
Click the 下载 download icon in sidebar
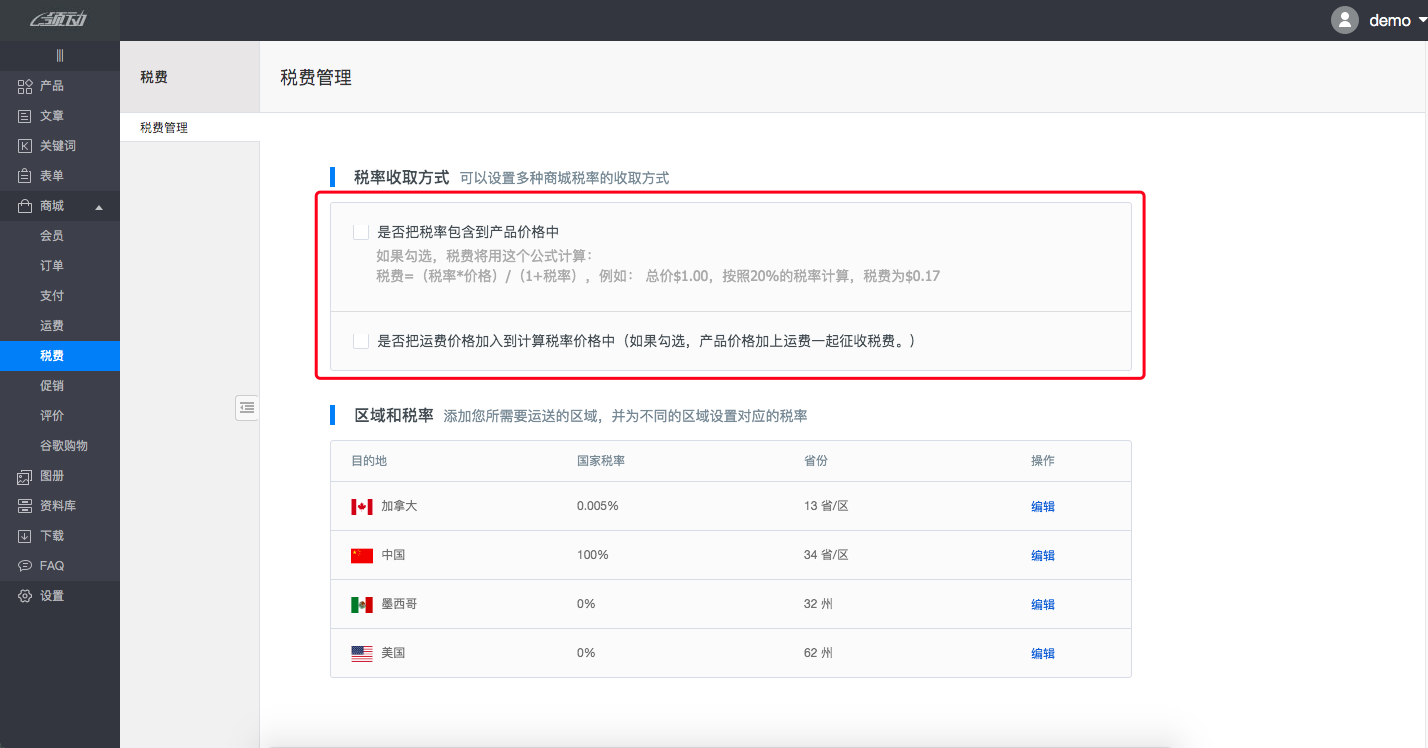[25, 536]
